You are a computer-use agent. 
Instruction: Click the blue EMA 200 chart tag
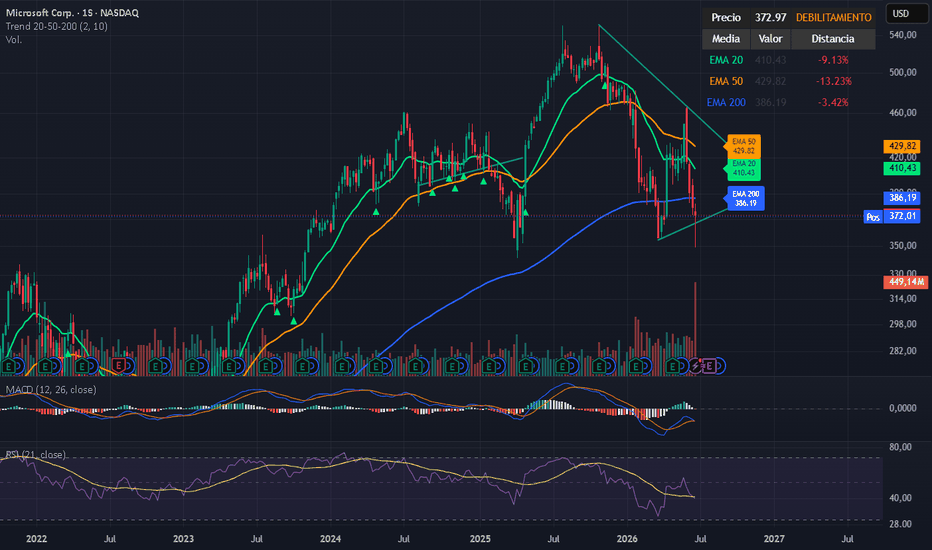click(x=745, y=198)
